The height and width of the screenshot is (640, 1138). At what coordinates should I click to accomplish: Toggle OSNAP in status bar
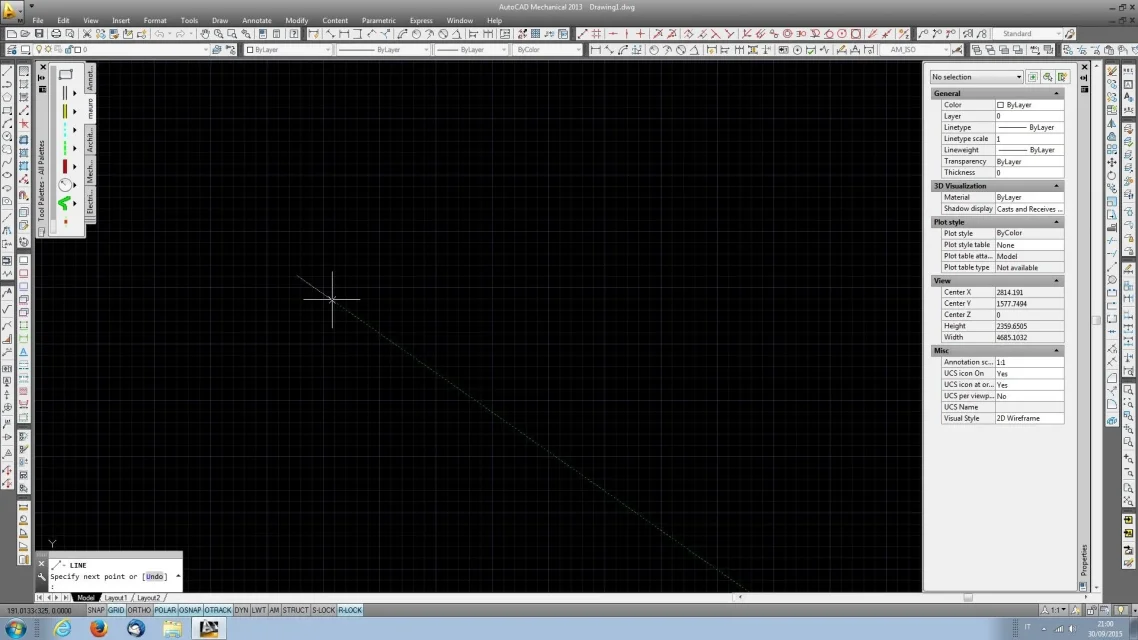tap(190, 610)
